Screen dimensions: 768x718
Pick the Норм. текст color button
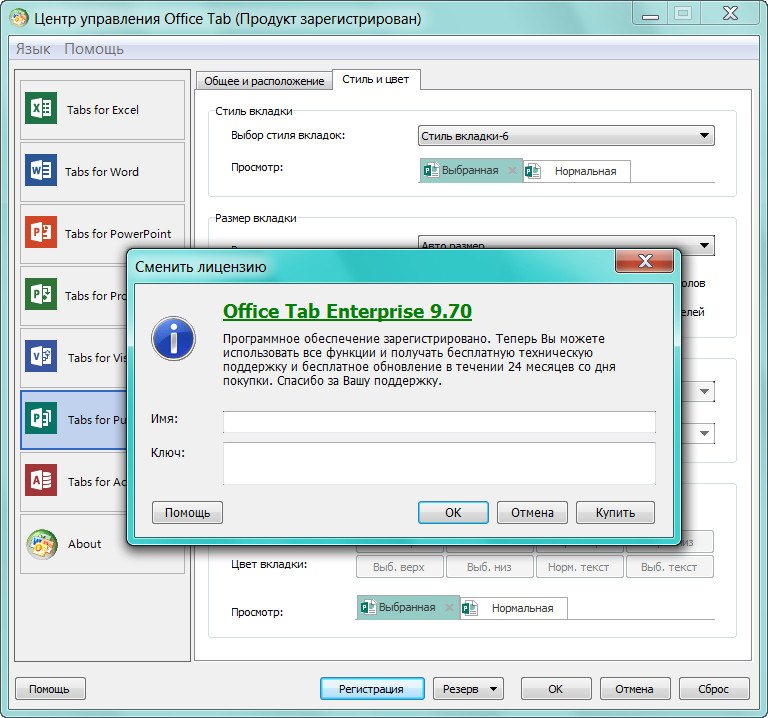tap(579, 567)
